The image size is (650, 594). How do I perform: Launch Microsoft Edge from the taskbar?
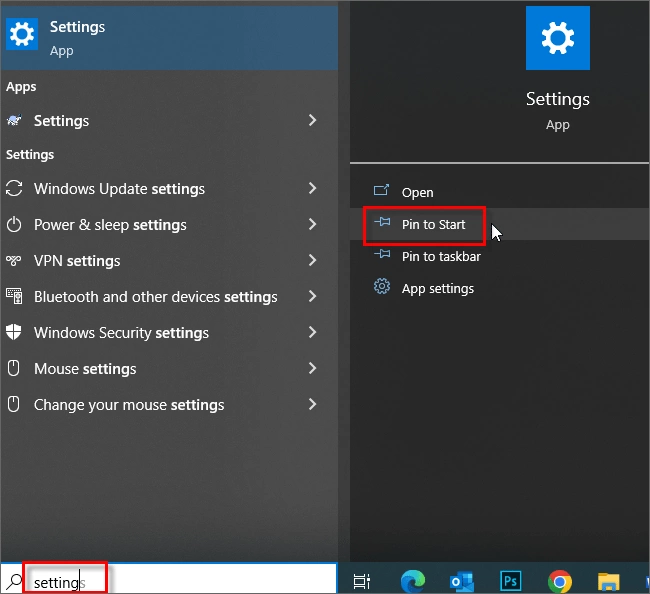click(x=413, y=581)
